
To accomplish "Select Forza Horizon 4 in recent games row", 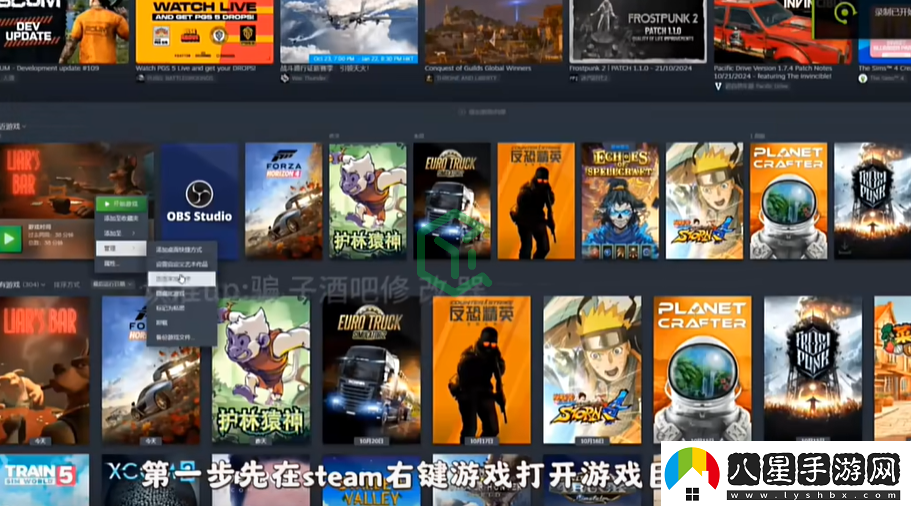I will click(x=284, y=201).
